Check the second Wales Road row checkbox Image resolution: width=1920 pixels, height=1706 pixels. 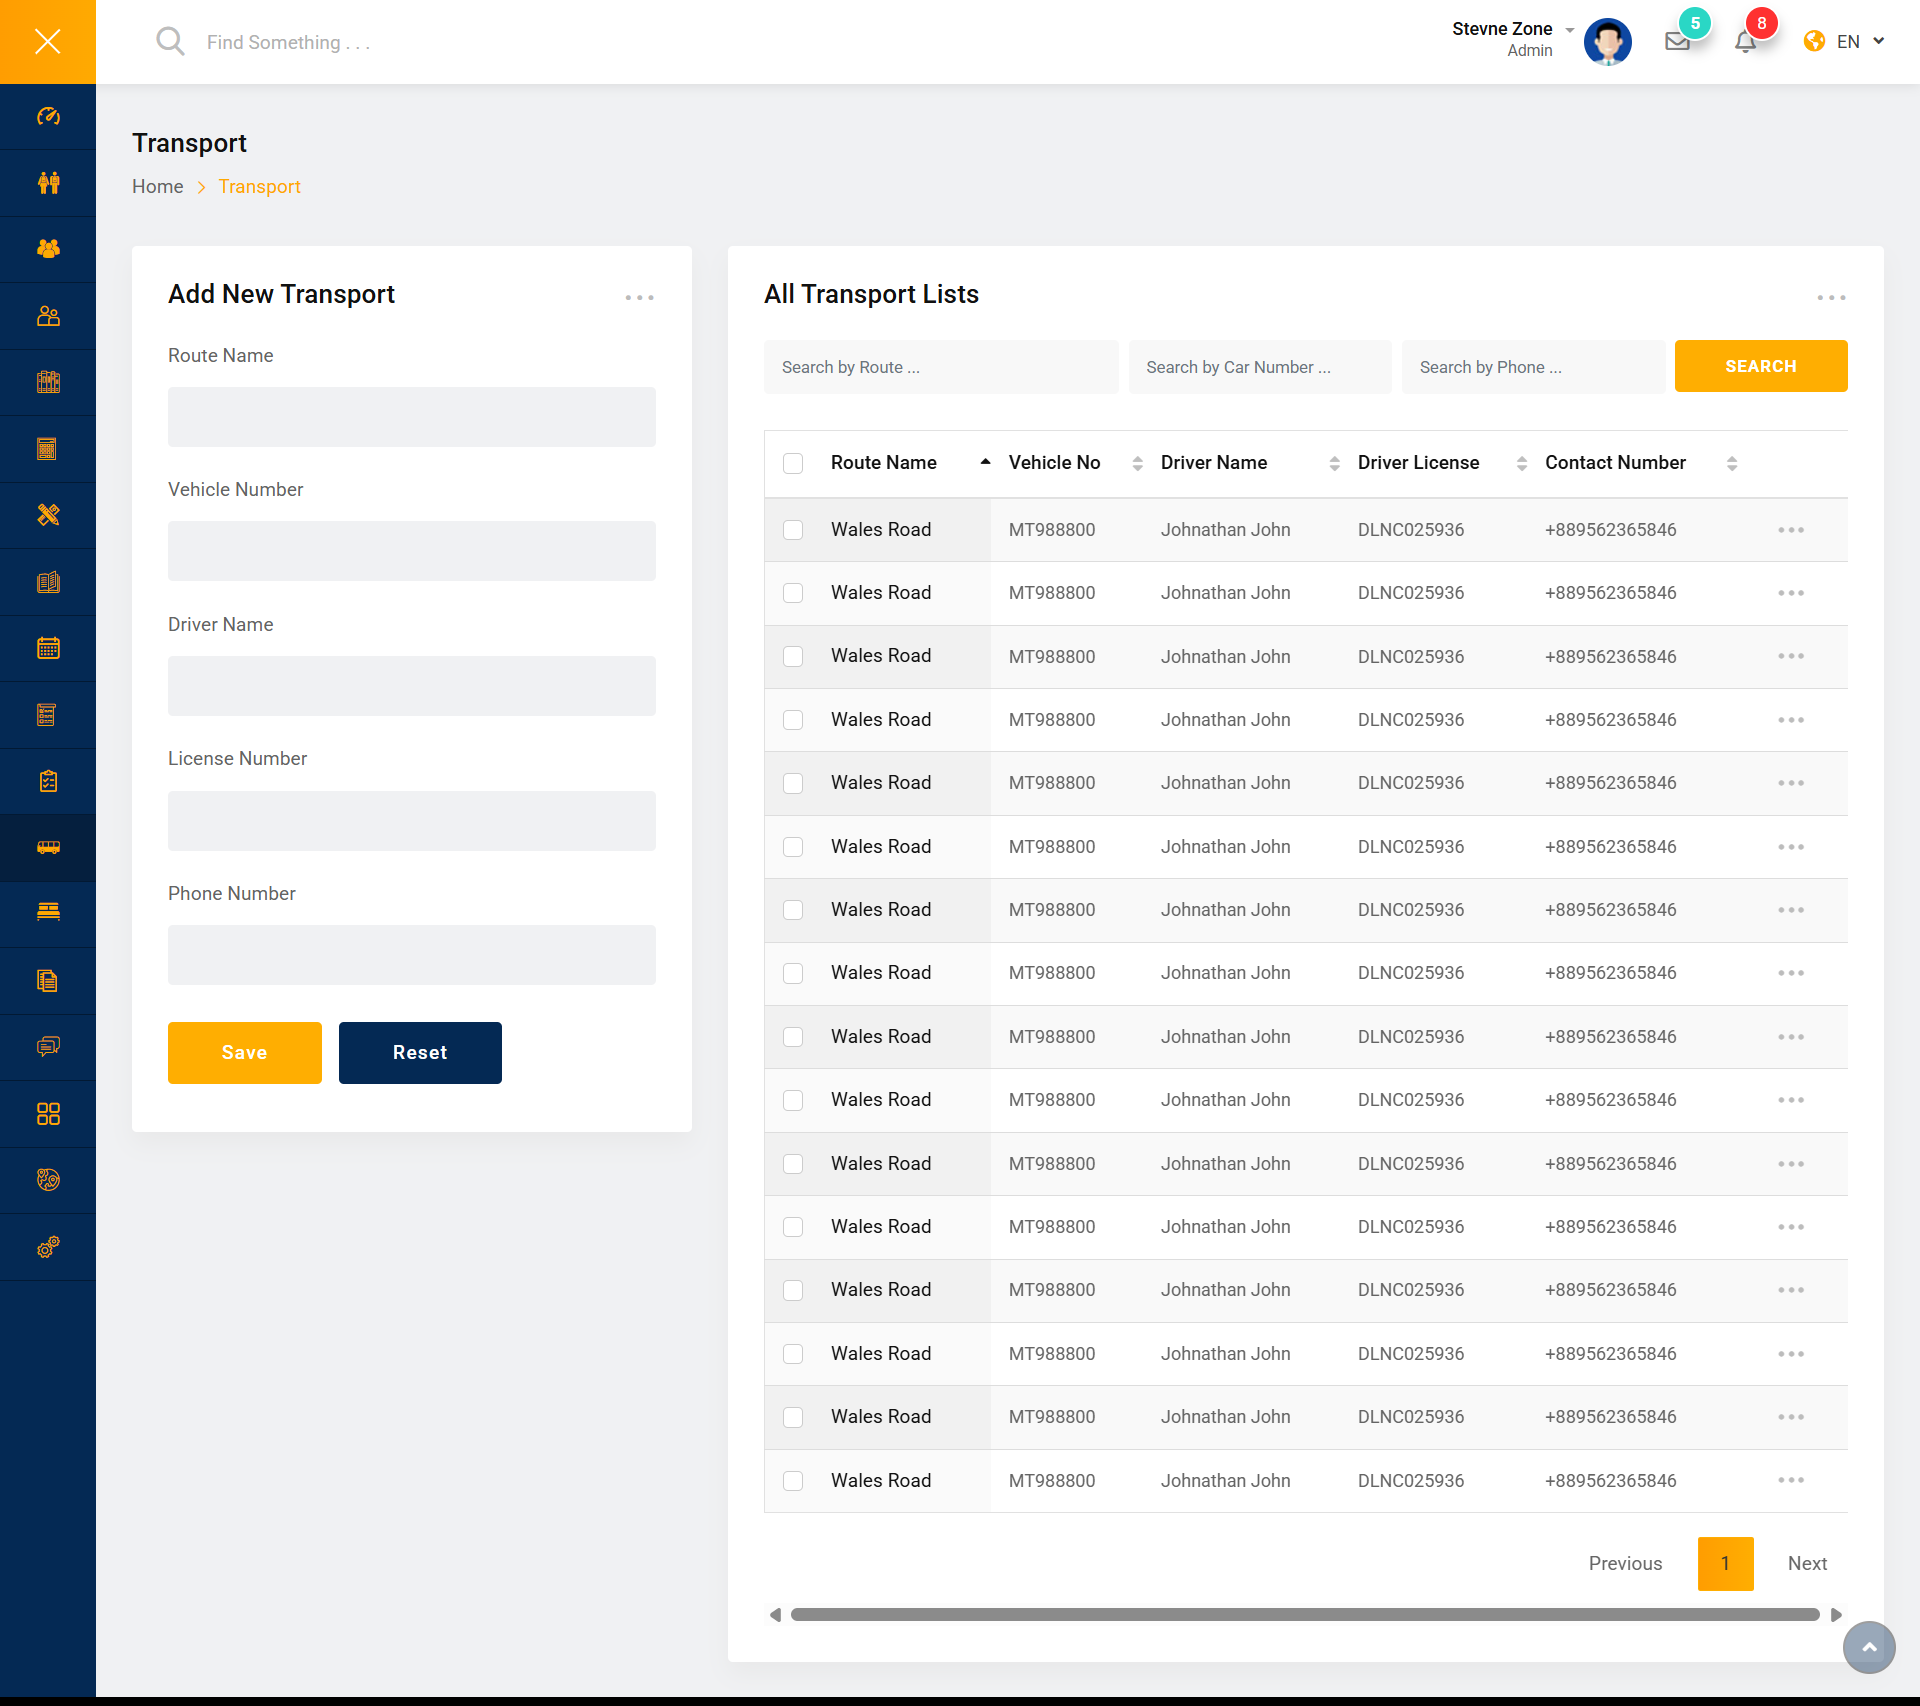click(x=793, y=593)
